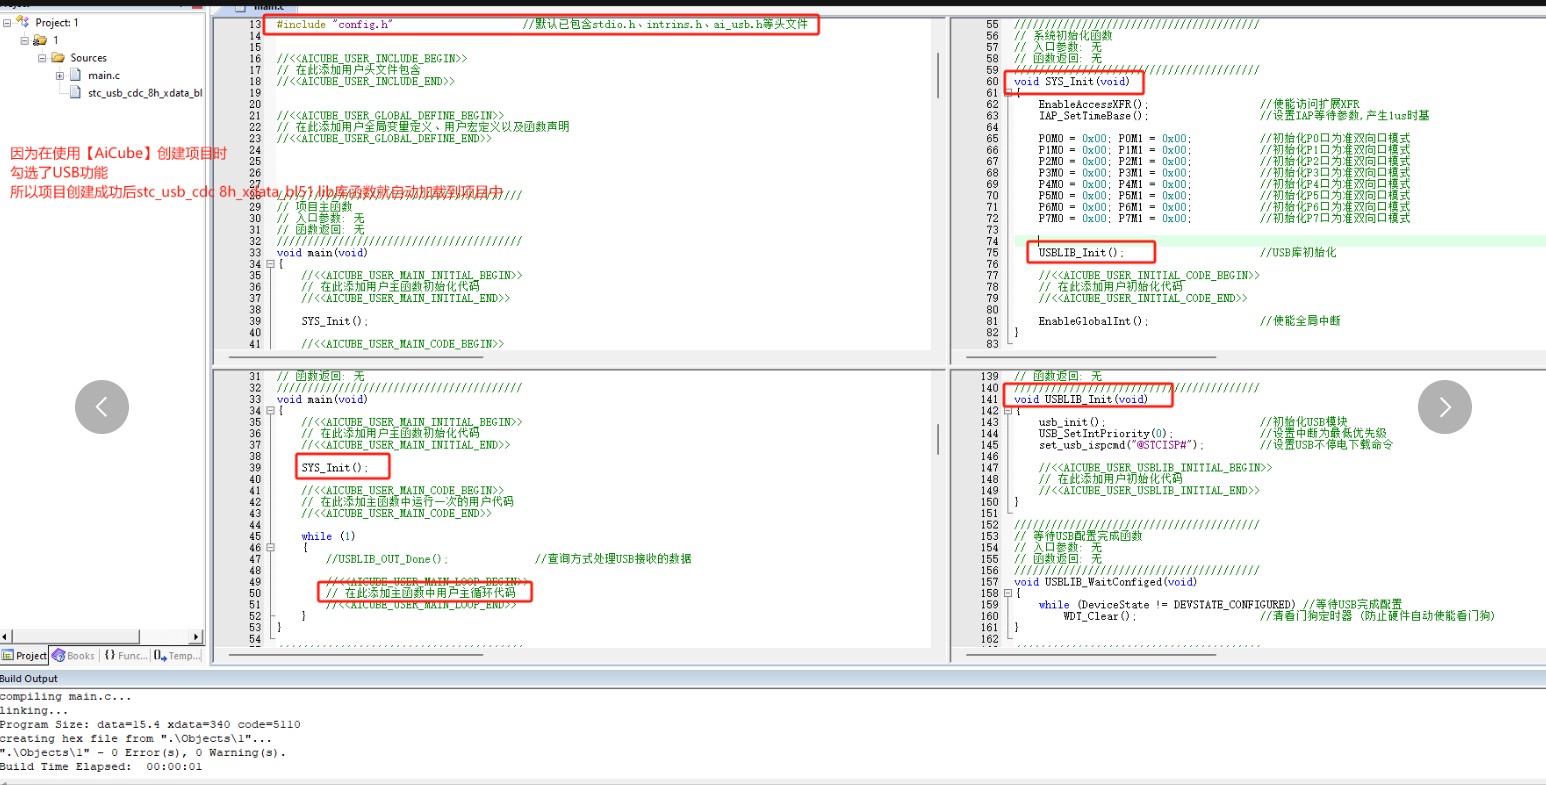Screen dimensions: 1546x785
Task: Click the USBLIB_Init() call on line 75
Action: pyautogui.click(x=1080, y=253)
